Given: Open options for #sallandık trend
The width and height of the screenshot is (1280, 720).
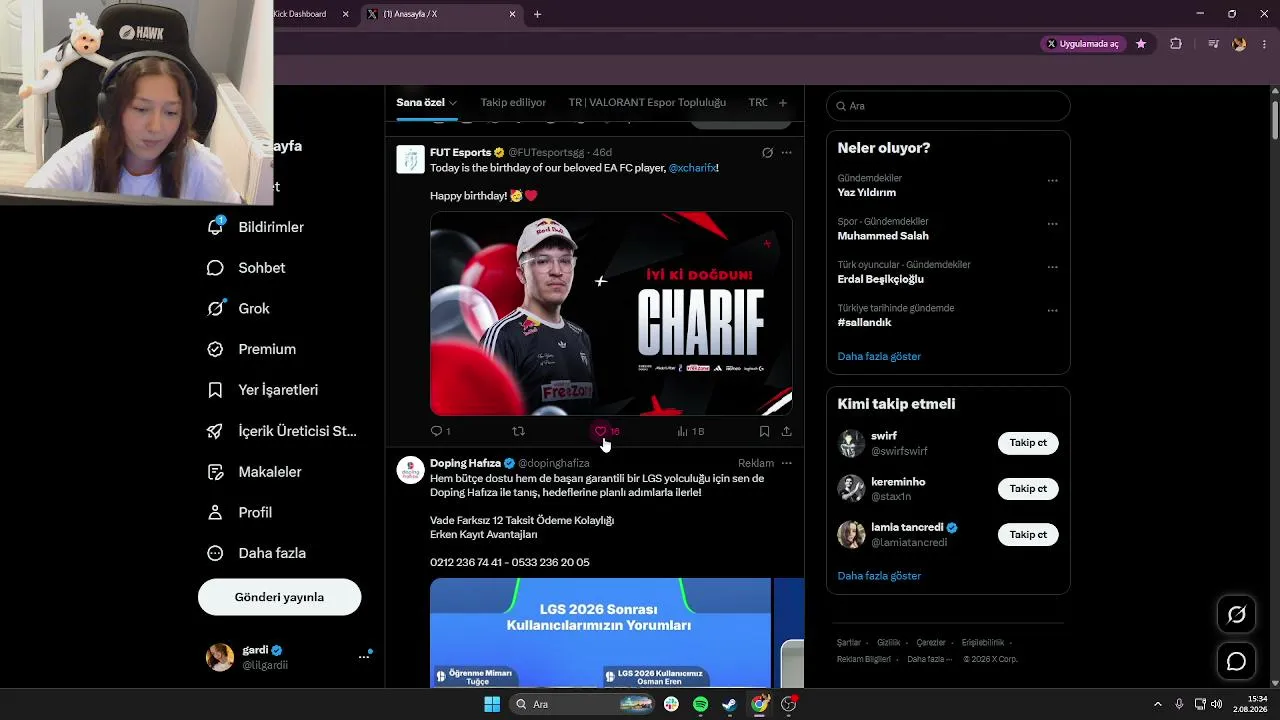Looking at the screenshot, I should click(1052, 311).
